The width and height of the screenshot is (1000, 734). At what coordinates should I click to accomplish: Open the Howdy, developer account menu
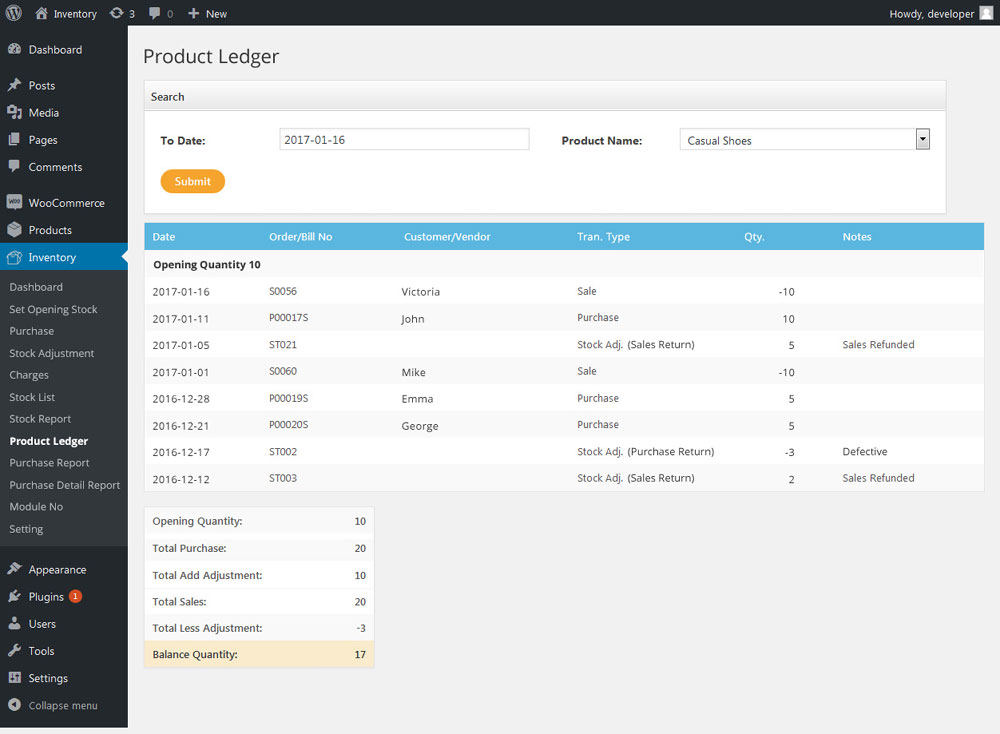(x=941, y=13)
